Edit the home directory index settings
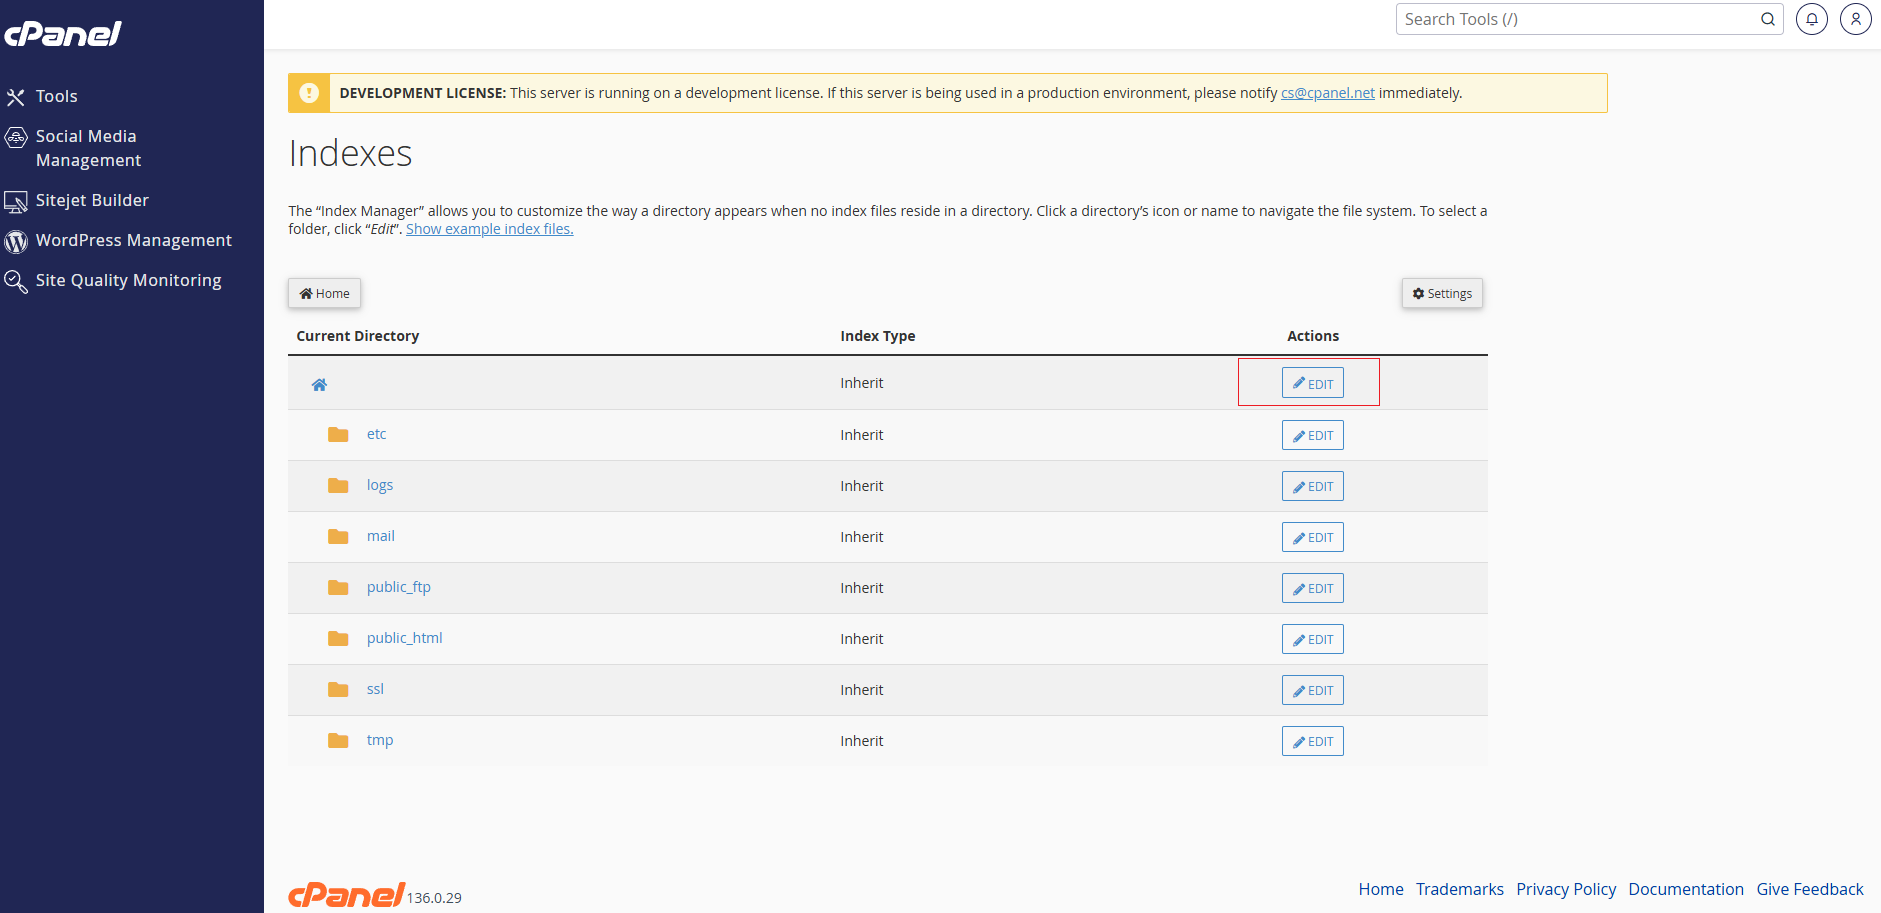Viewport: 1881px width, 913px height. pyautogui.click(x=1312, y=383)
